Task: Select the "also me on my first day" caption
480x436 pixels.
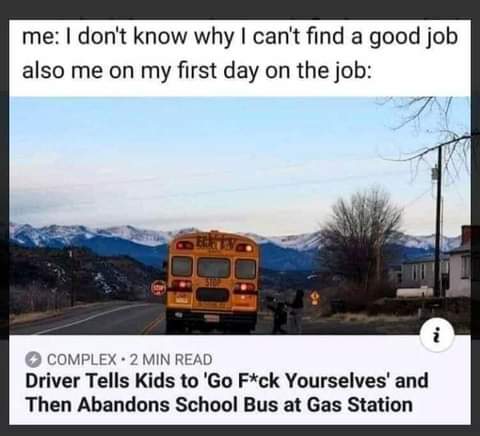Action: tap(197, 71)
